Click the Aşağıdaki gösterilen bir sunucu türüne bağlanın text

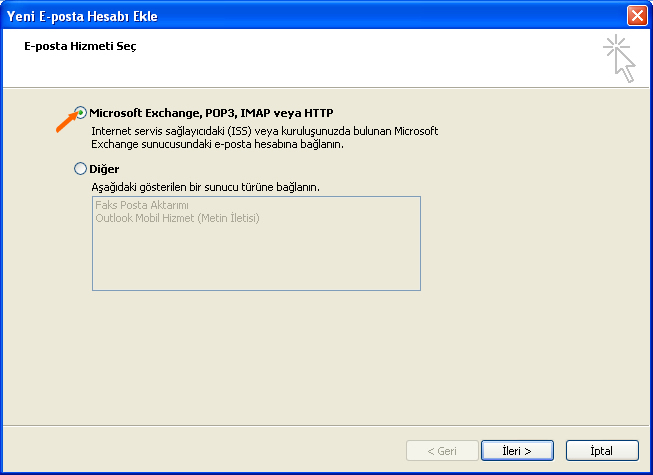pyautogui.click(x=206, y=187)
